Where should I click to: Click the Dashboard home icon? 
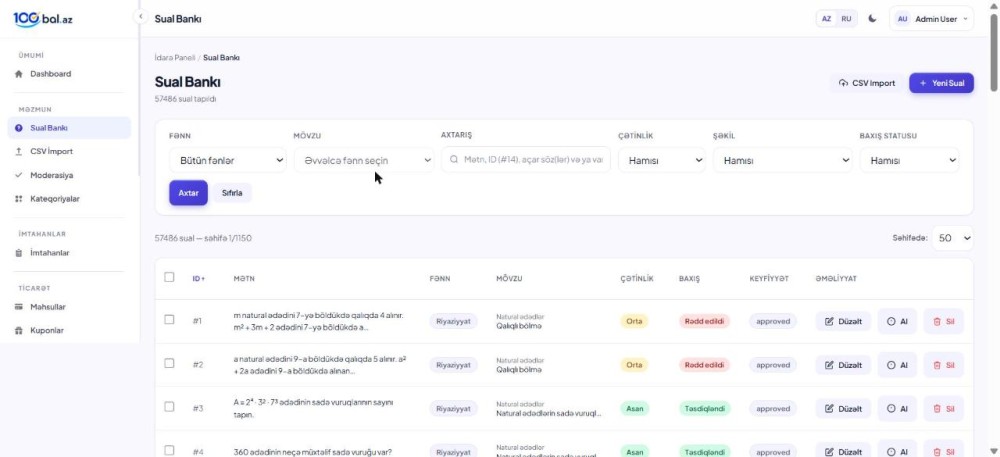(x=18, y=74)
